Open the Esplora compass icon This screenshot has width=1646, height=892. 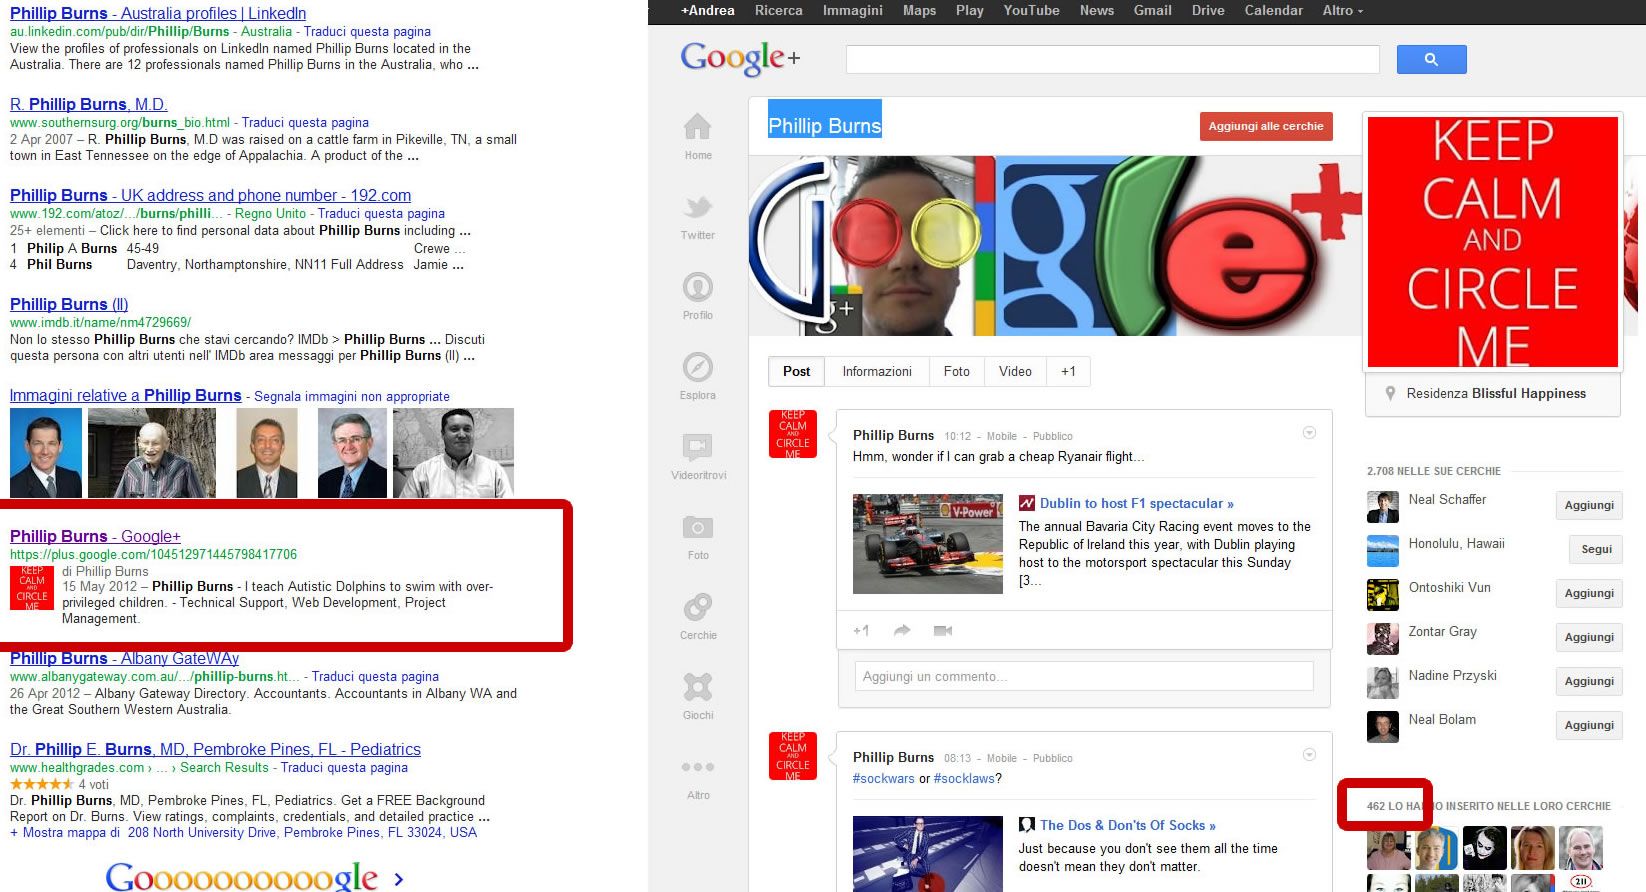pyautogui.click(x=697, y=368)
